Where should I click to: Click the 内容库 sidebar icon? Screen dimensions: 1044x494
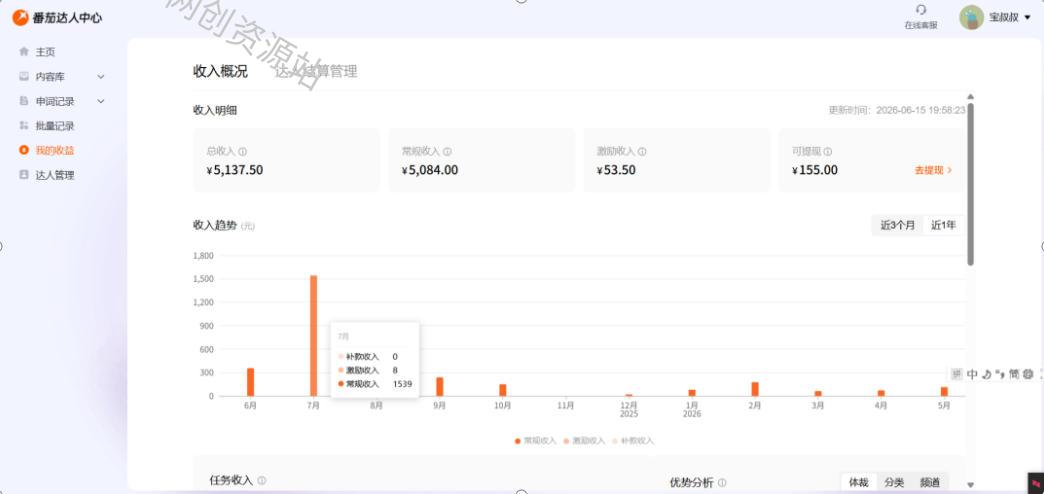(x=24, y=77)
